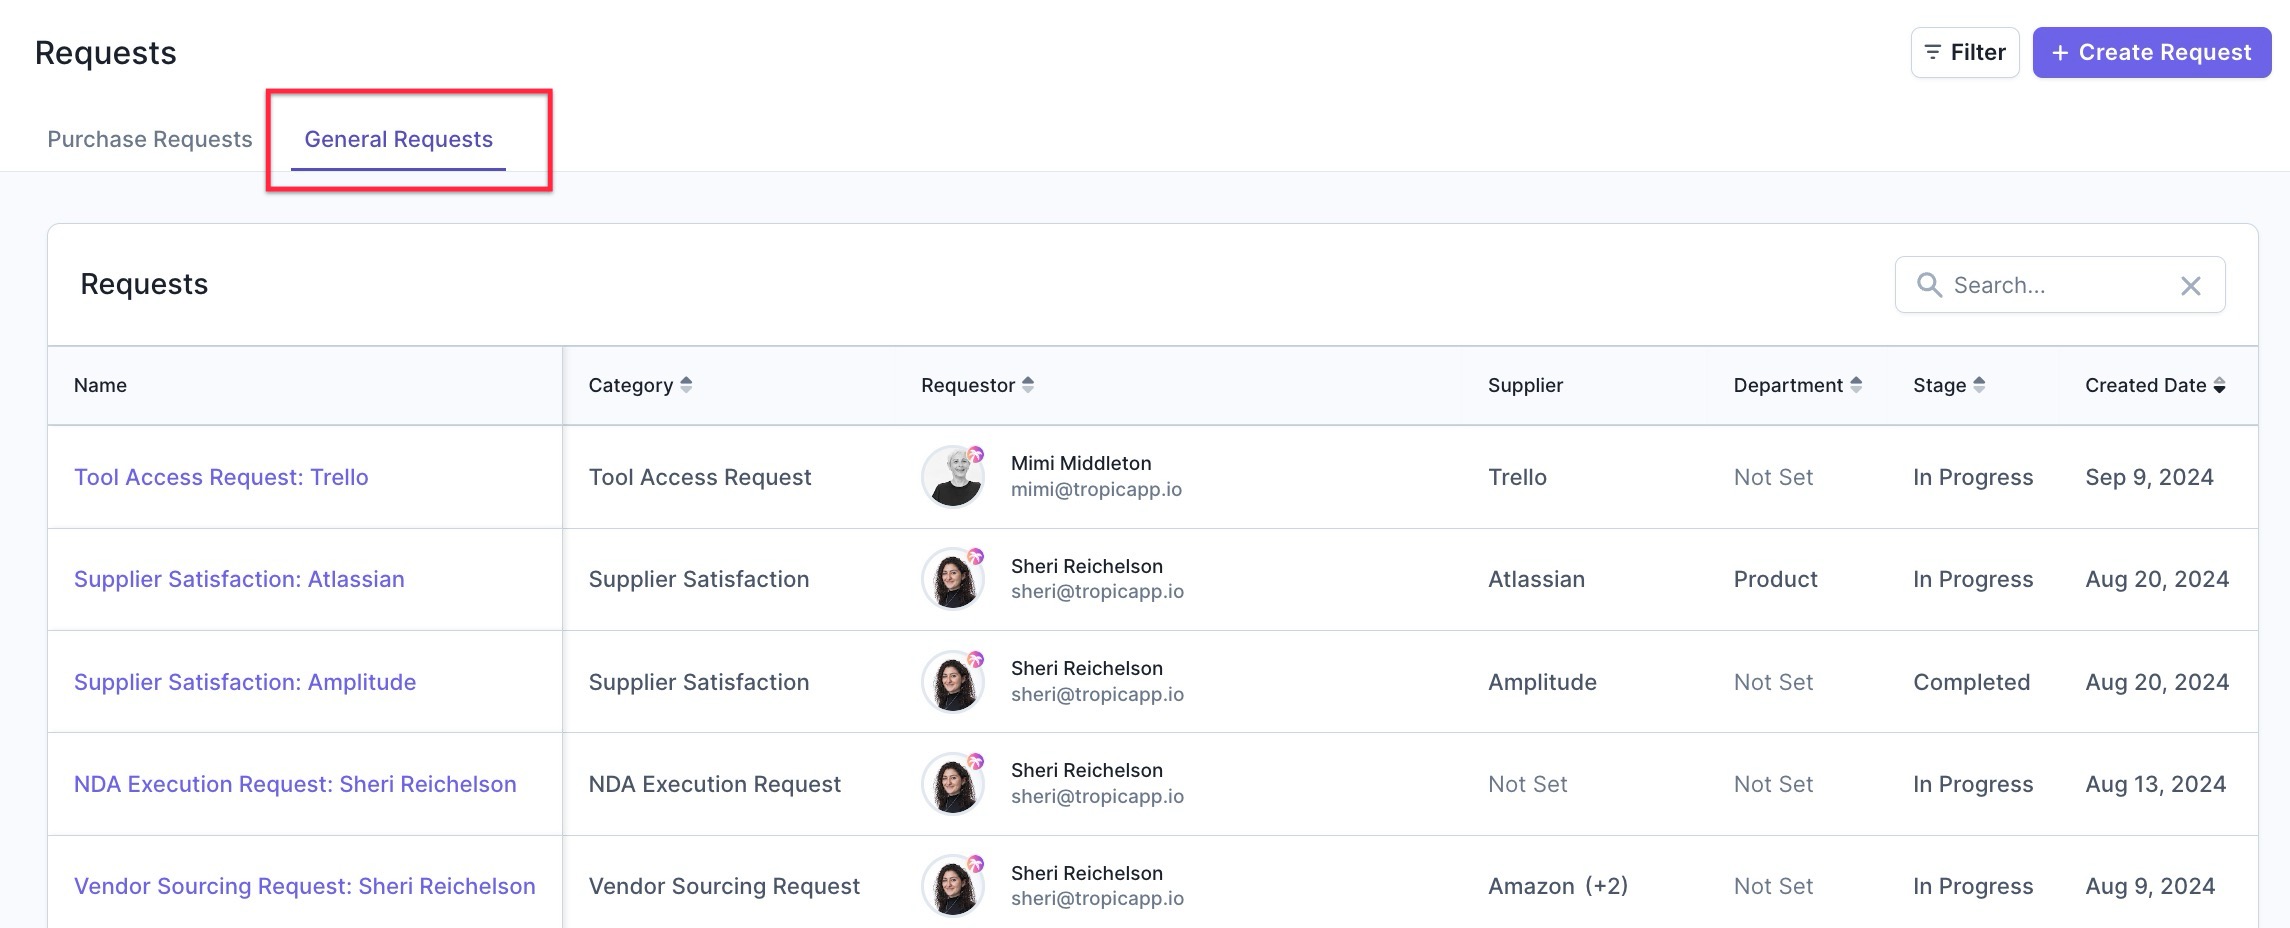Click the Tool Access Request category cell
This screenshot has height=928, width=2290.
[700, 477]
